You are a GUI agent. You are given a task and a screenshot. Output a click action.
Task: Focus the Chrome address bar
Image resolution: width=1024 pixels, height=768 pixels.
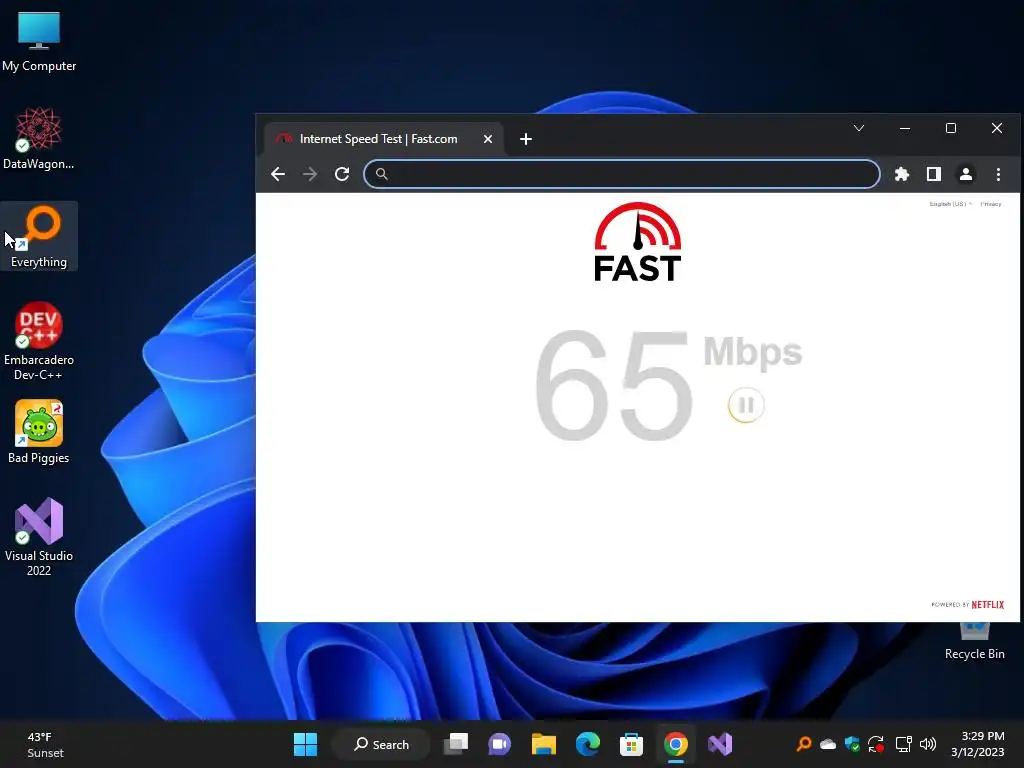pyautogui.click(x=622, y=174)
